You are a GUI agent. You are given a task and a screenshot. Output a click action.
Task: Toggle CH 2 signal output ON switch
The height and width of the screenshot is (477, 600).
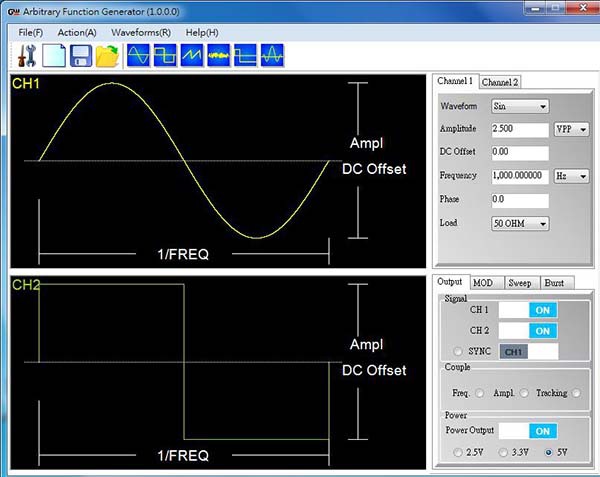coord(528,331)
